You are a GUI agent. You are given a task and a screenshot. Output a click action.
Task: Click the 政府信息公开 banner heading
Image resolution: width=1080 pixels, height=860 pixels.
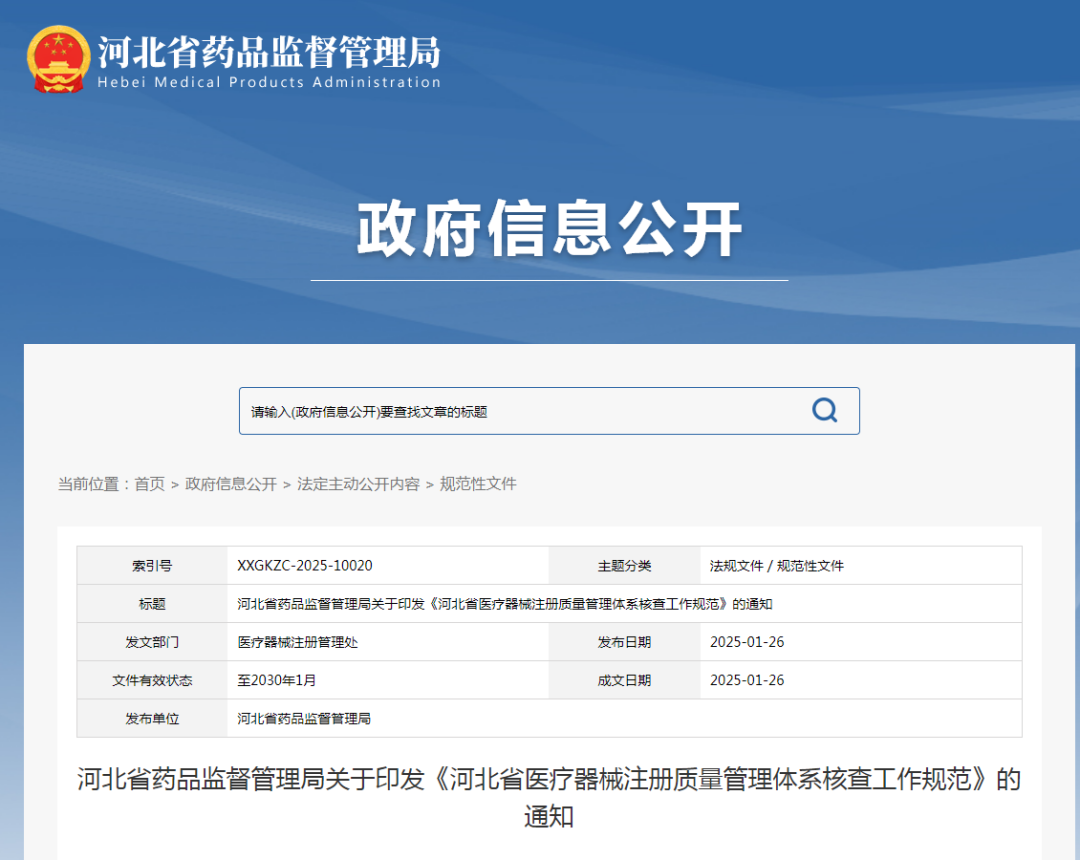click(549, 228)
